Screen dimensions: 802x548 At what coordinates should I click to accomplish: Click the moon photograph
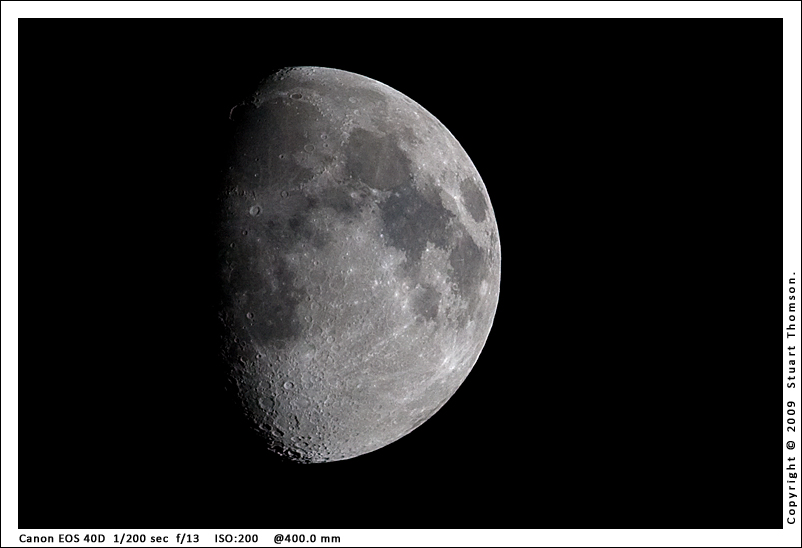(x=400, y=273)
